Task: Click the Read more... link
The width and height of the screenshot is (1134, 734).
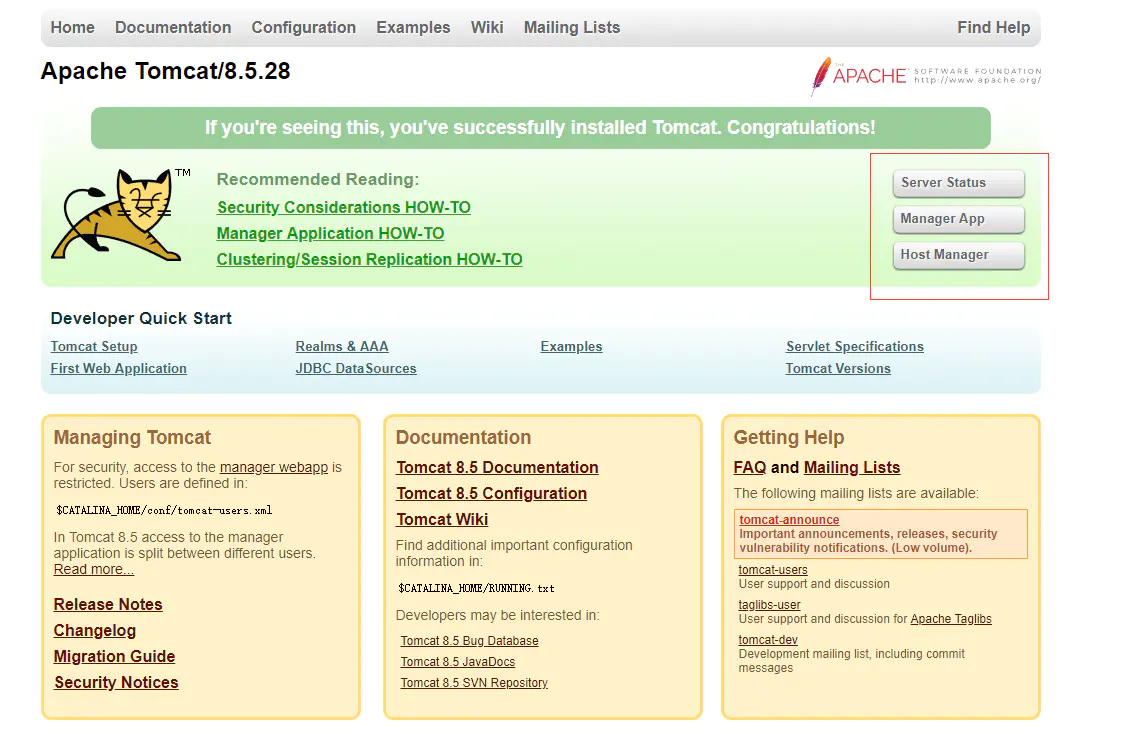Action: click(x=94, y=569)
